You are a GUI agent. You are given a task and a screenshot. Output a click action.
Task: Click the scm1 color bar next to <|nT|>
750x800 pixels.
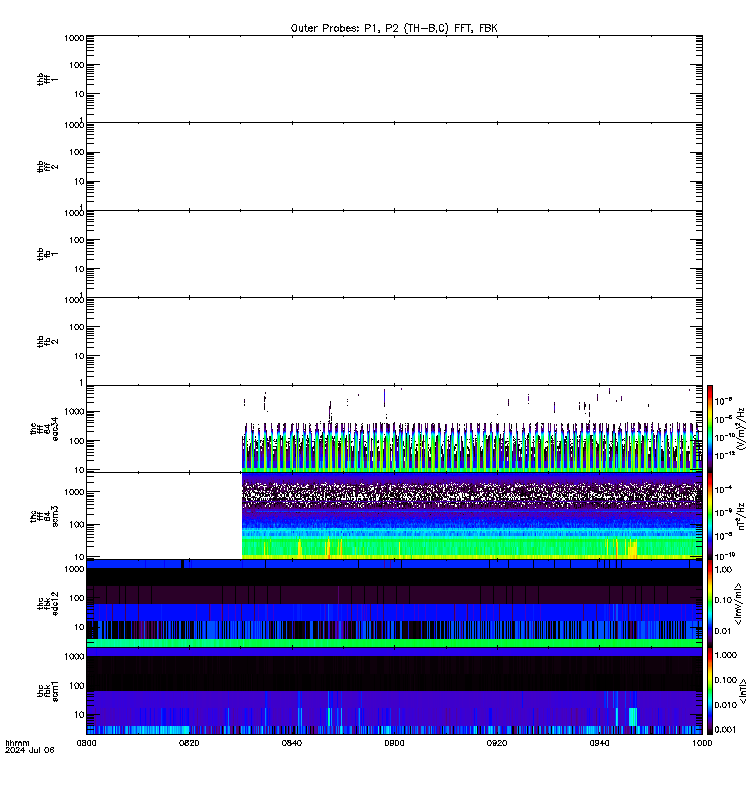(709, 691)
